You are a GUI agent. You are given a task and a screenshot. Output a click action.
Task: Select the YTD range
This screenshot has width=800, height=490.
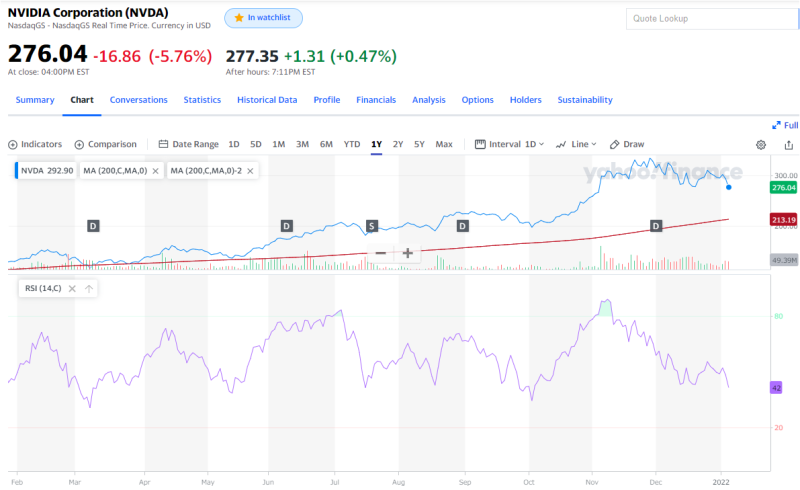[352, 144]
